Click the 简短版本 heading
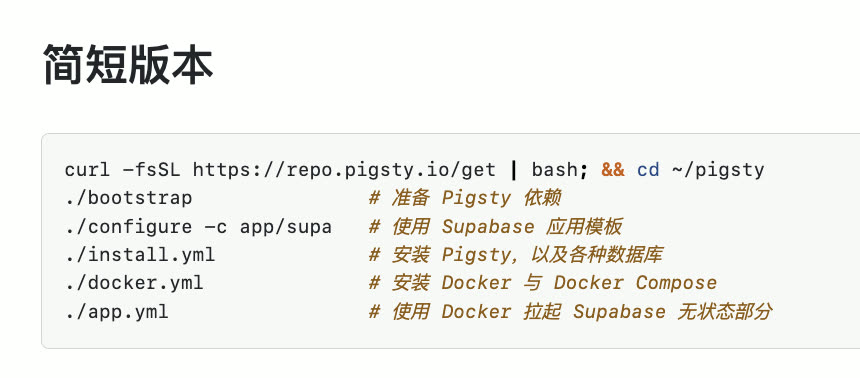 tap(128, 64)
